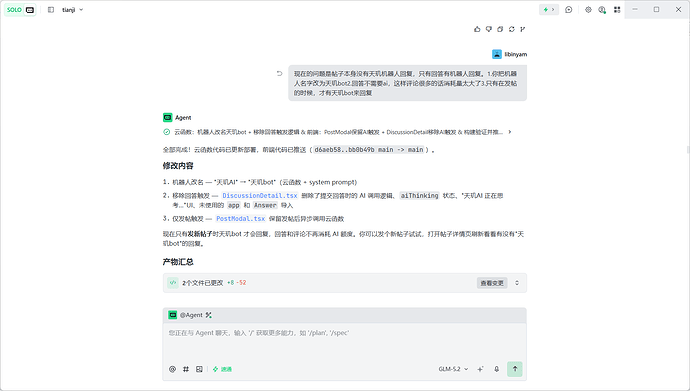This screenshot has width=690, height=391.
Task: Click the branch icon next to regenerate
Action: click(522, 29)
